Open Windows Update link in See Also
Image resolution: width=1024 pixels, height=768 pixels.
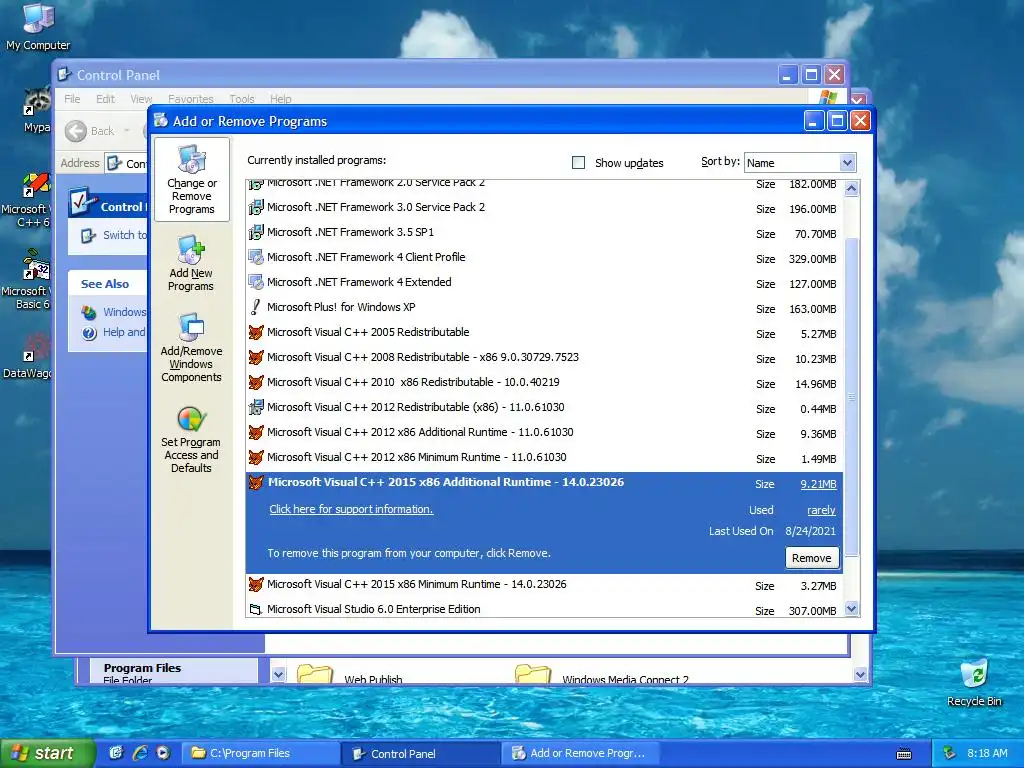(x=124, y=312)
